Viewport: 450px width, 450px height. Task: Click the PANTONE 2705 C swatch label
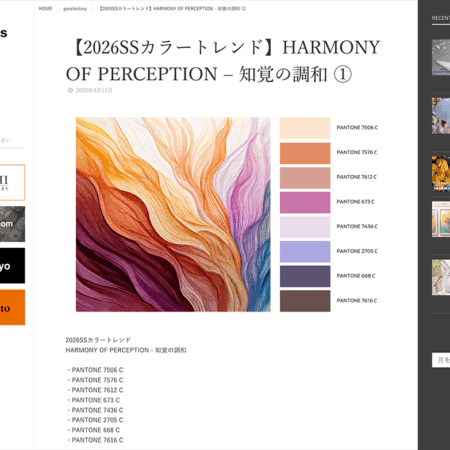[357, 251]
